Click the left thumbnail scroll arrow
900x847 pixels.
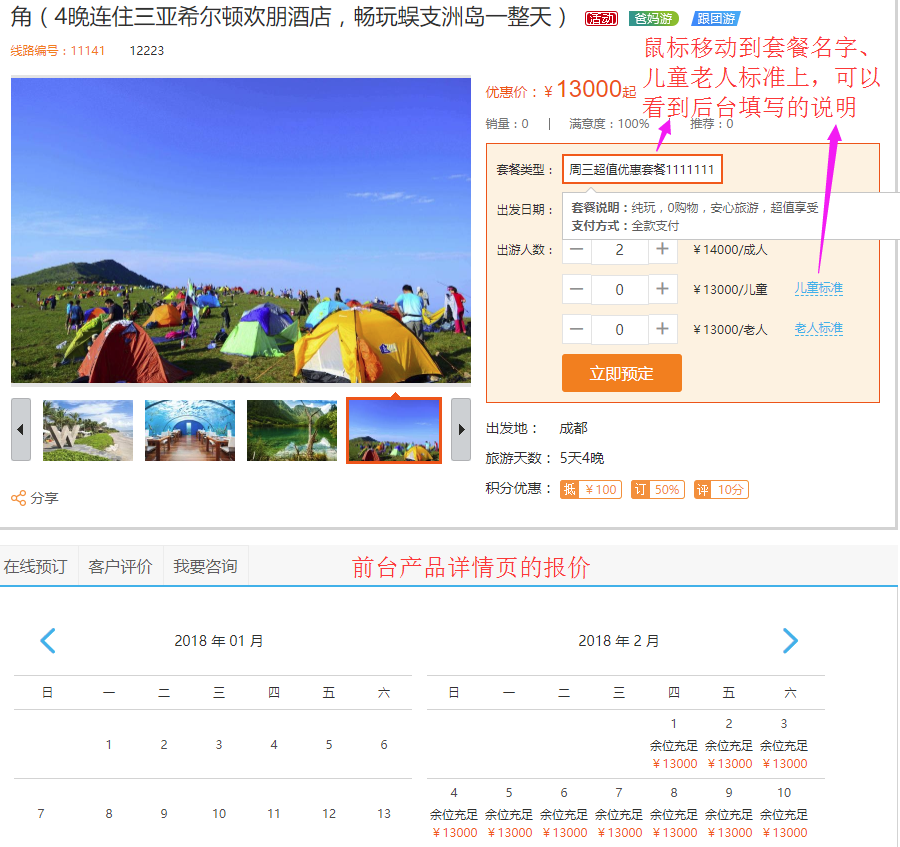pyautogui.click(x=21, y=430)
